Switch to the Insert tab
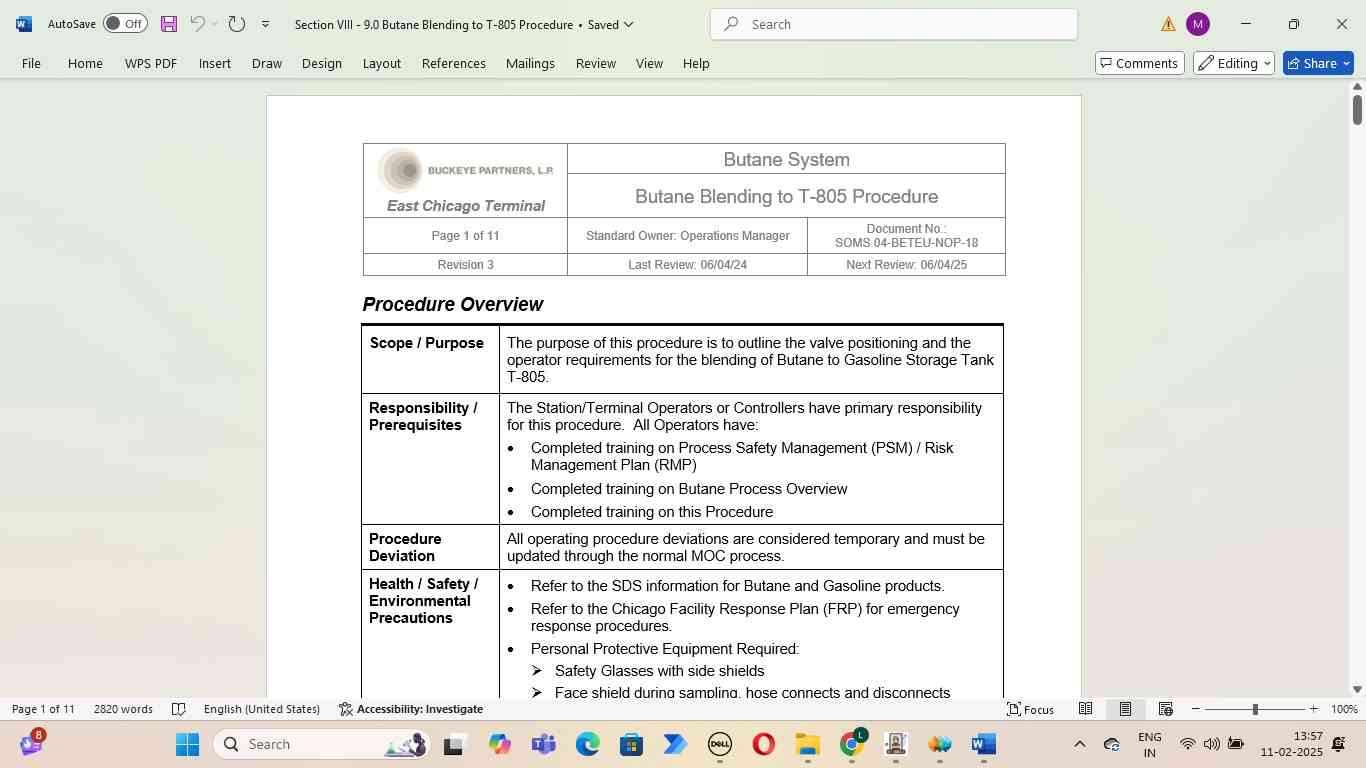Viewport: 1366px width, 768px height. point(215,63)
